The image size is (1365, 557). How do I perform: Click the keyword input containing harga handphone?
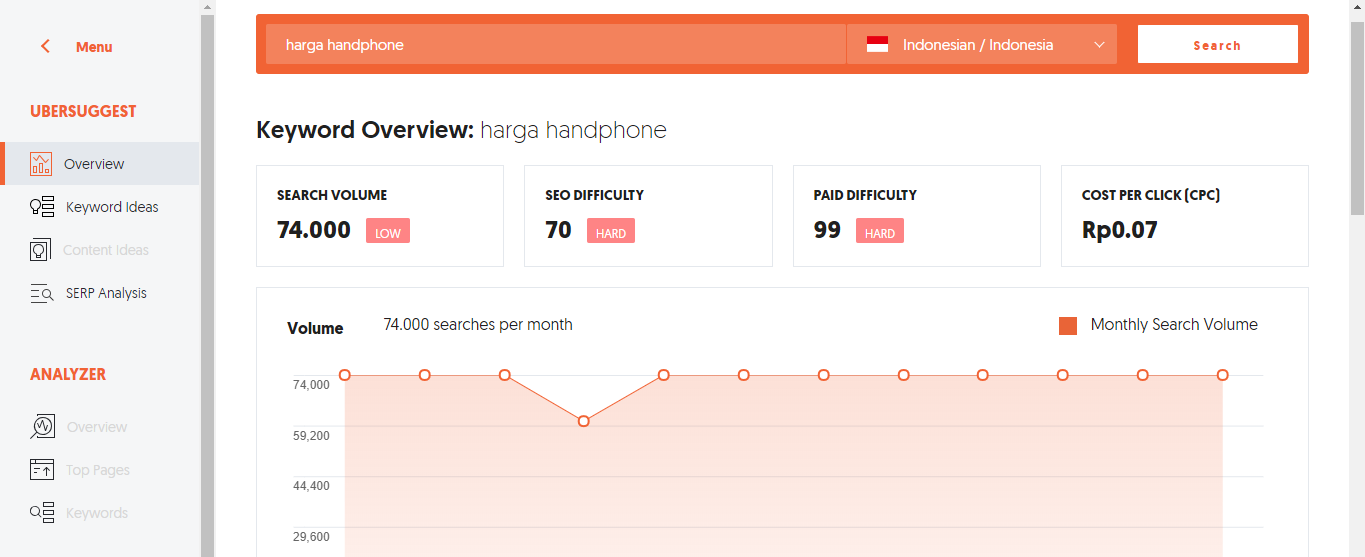[556, 45]
